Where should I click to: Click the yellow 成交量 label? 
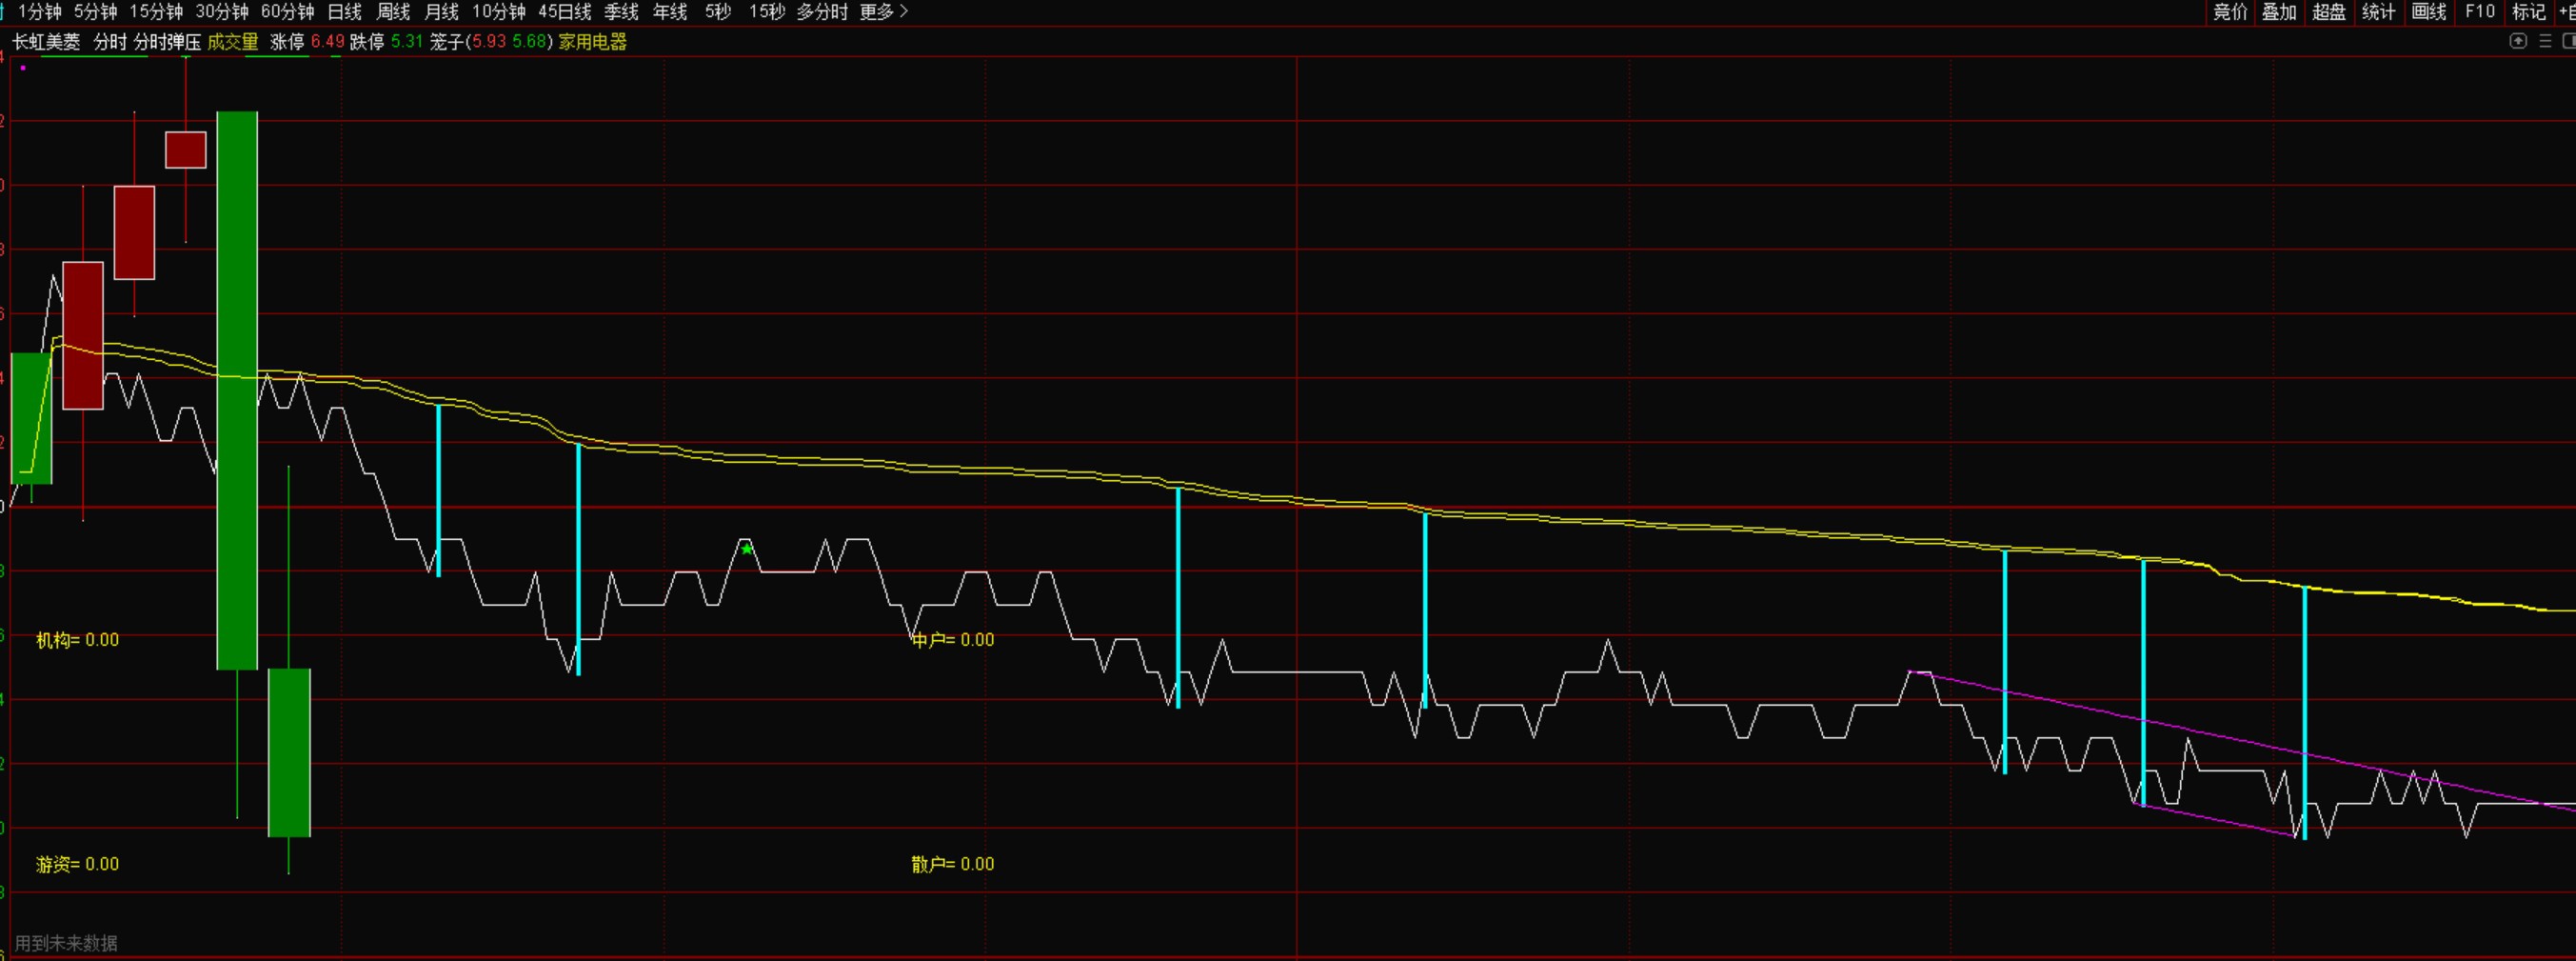233,42
